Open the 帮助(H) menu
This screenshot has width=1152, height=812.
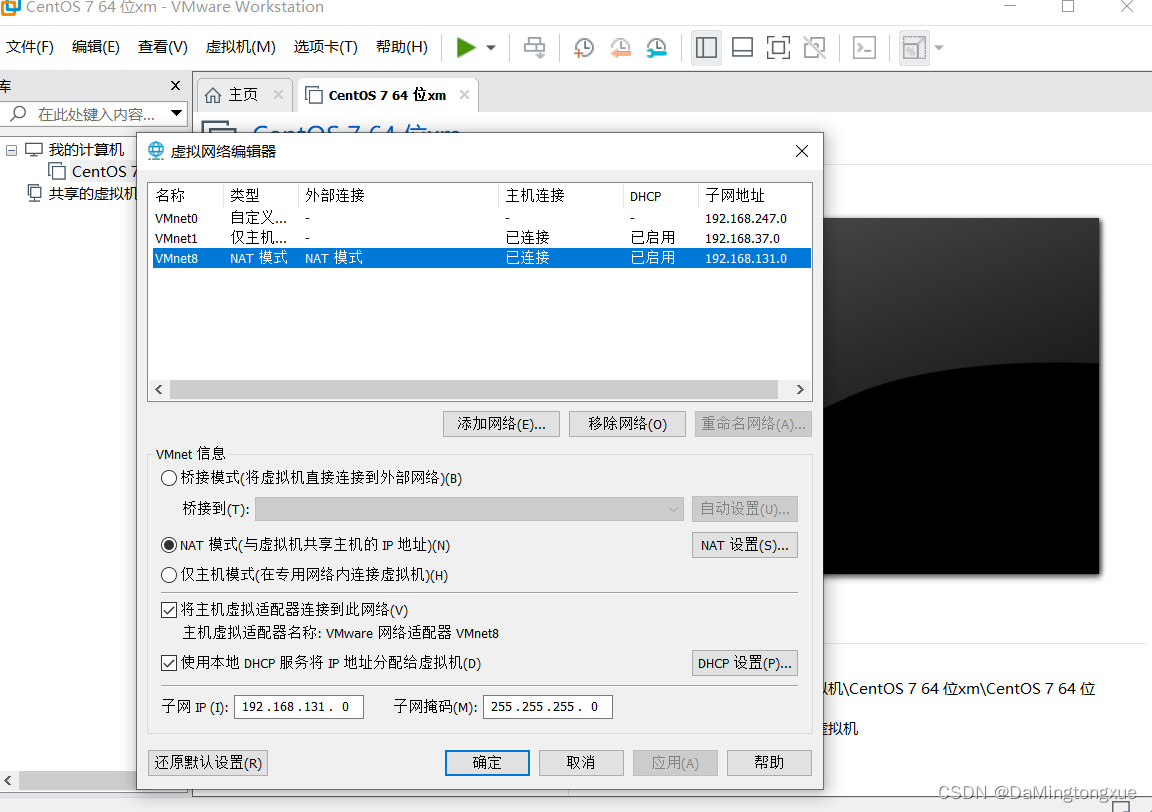click(402, 47)
